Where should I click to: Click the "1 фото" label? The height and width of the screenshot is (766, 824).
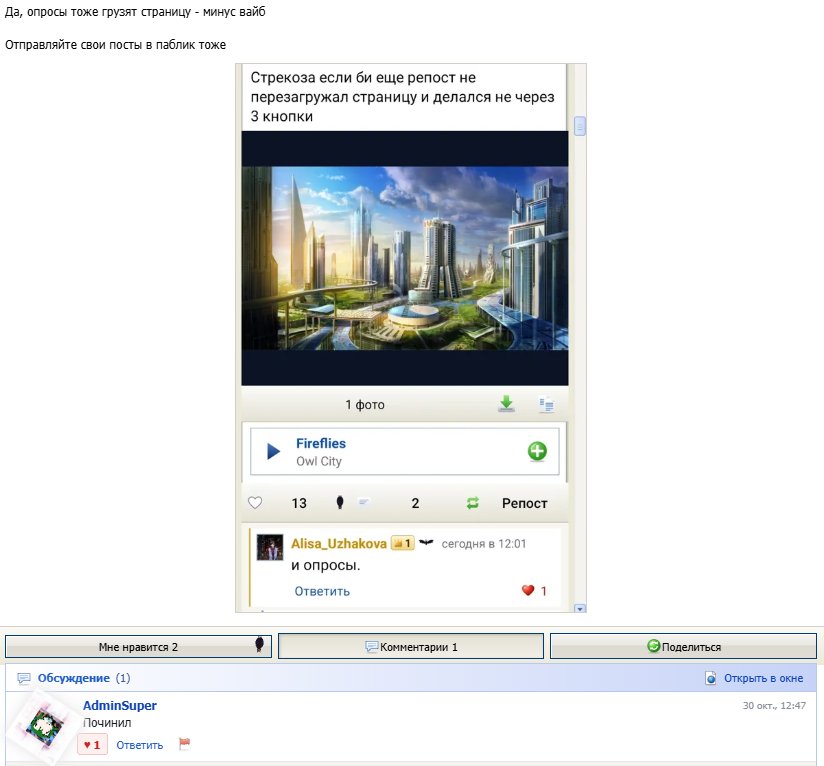point(365,405)
